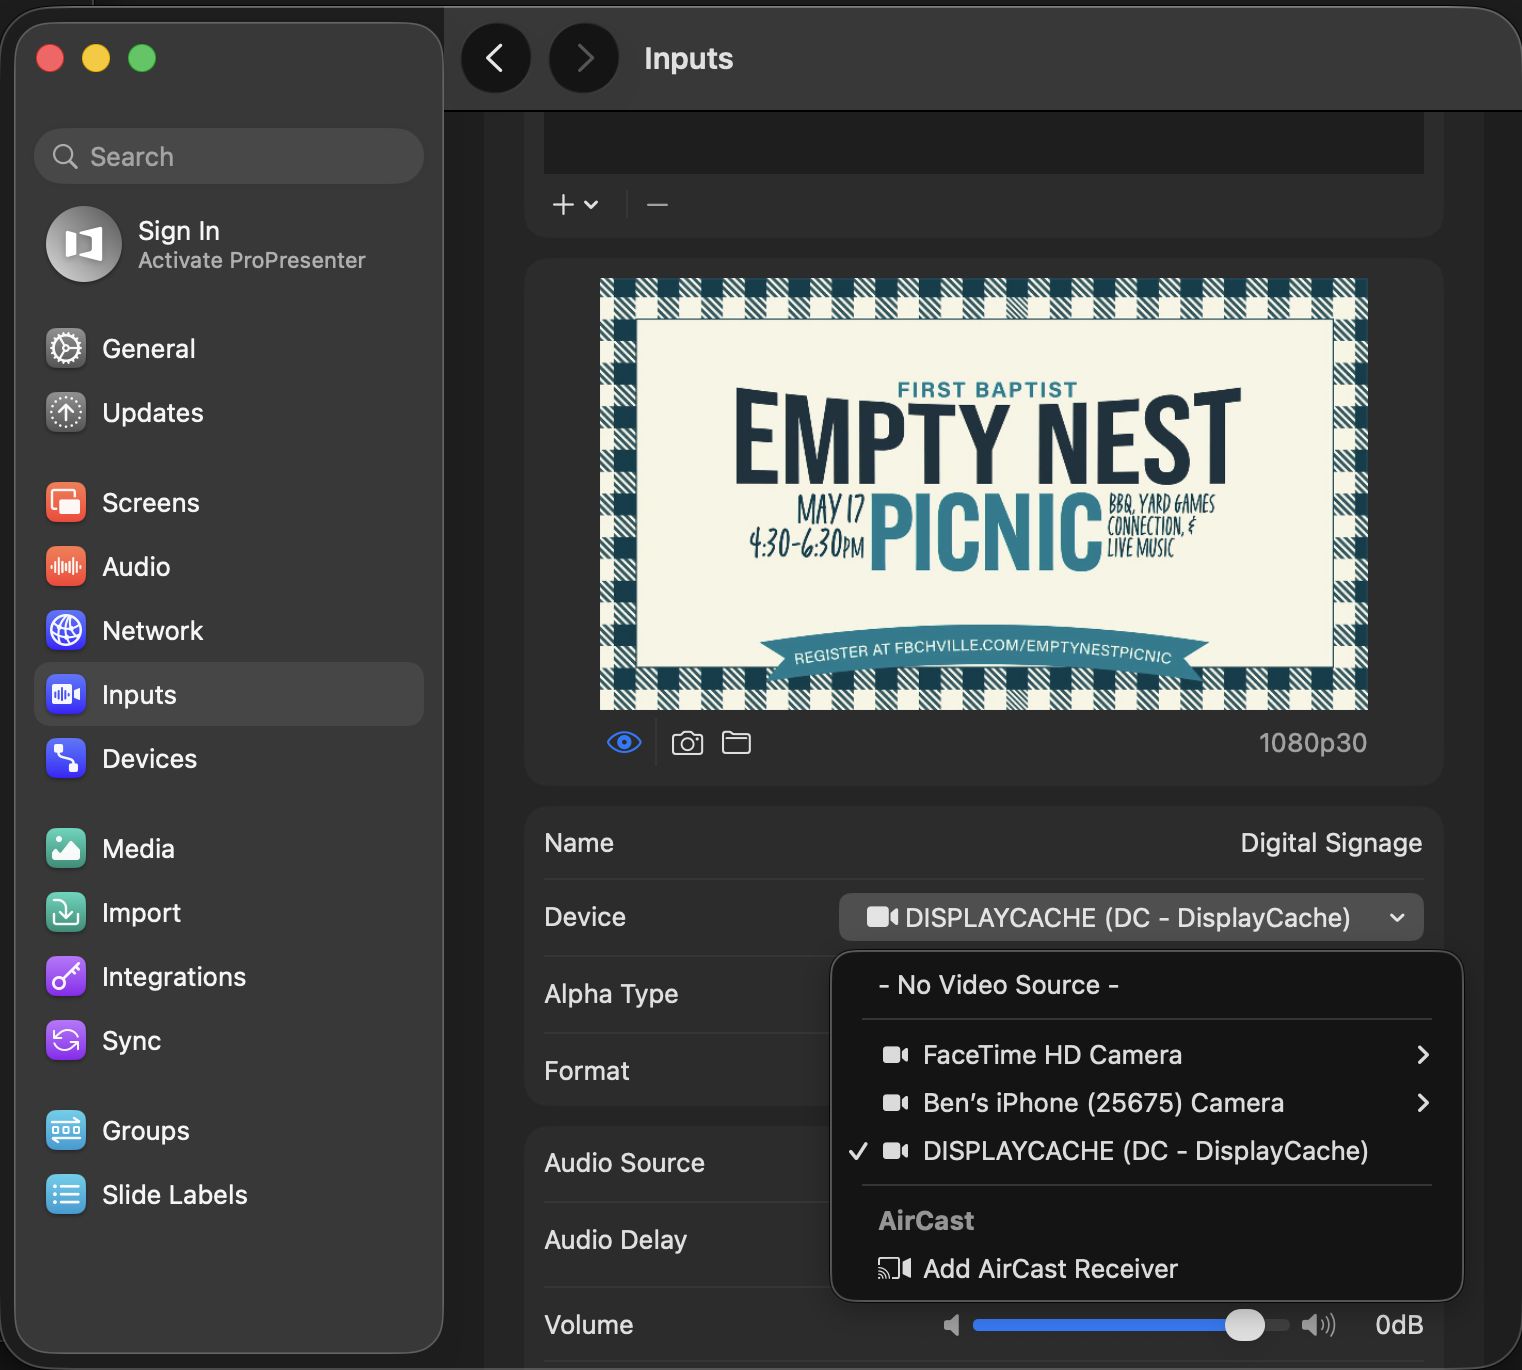Expand FaceTime HD Camera submenu arrow
1522x1370 pixels.
coord(1423,1055)
